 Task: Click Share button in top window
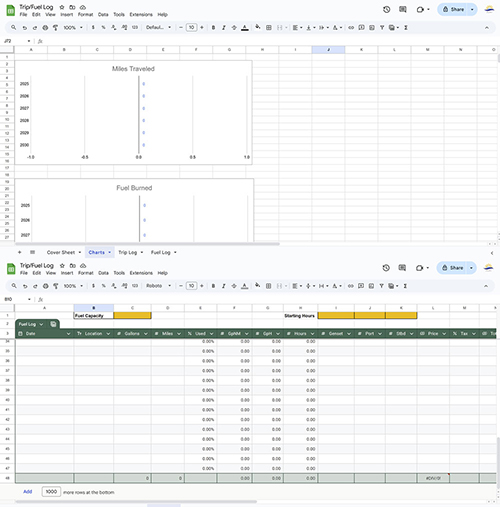[x=453, y=10]
